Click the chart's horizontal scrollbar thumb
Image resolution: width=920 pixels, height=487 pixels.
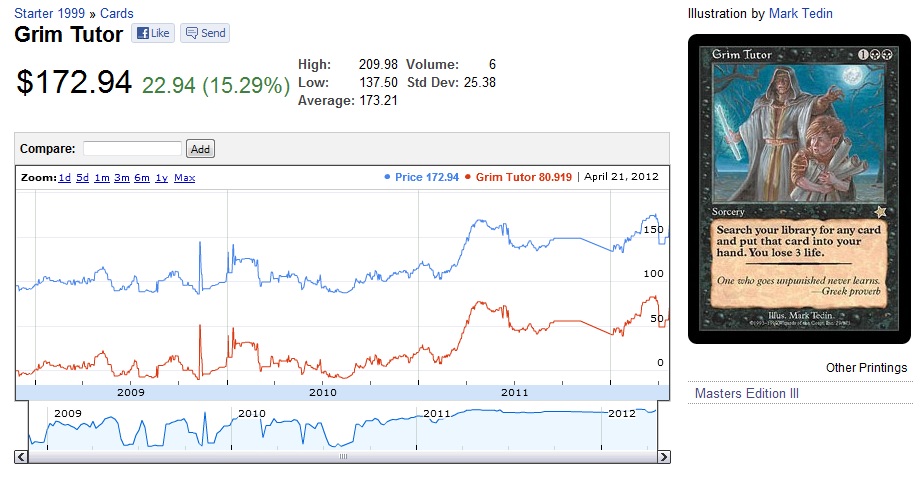coord(342,457)
